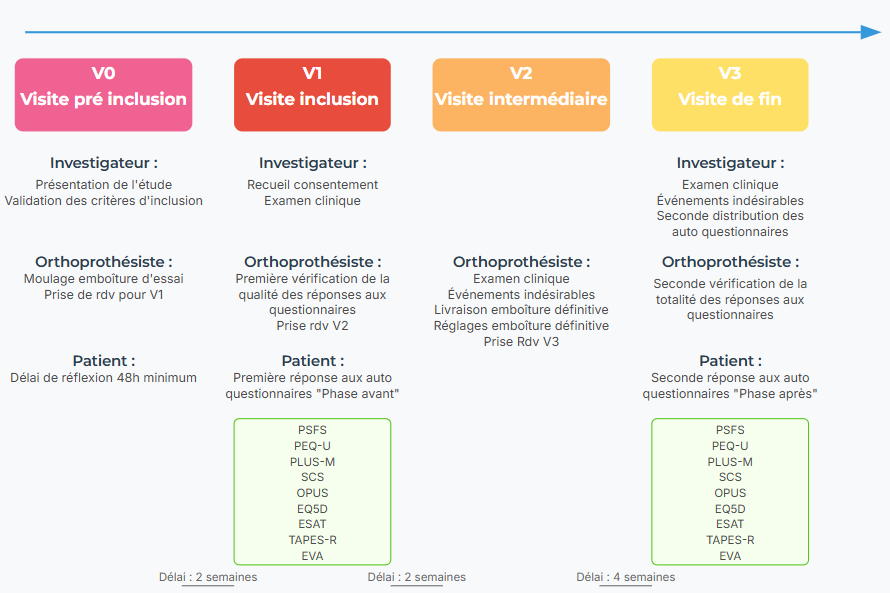Click the "Prise Rdv V3" text
The image size is (890, 593).
point(521,342)
